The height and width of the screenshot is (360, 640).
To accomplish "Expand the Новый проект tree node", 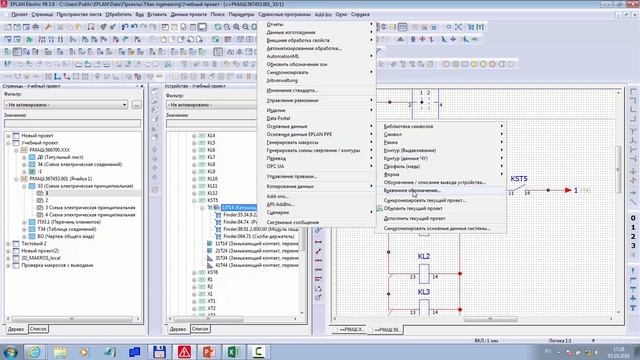I will [8, 136].
